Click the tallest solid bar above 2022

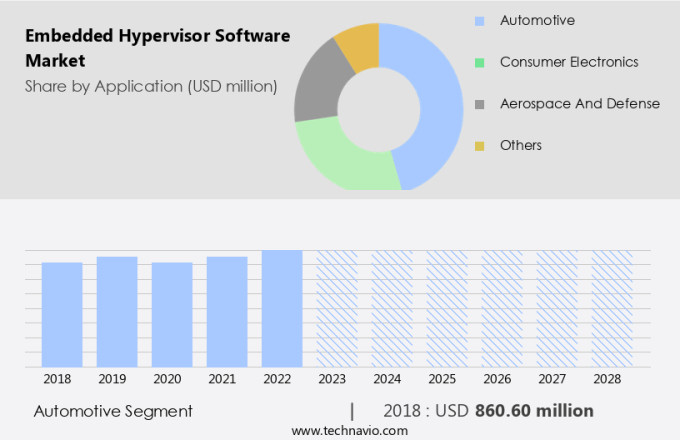point(282,308)
